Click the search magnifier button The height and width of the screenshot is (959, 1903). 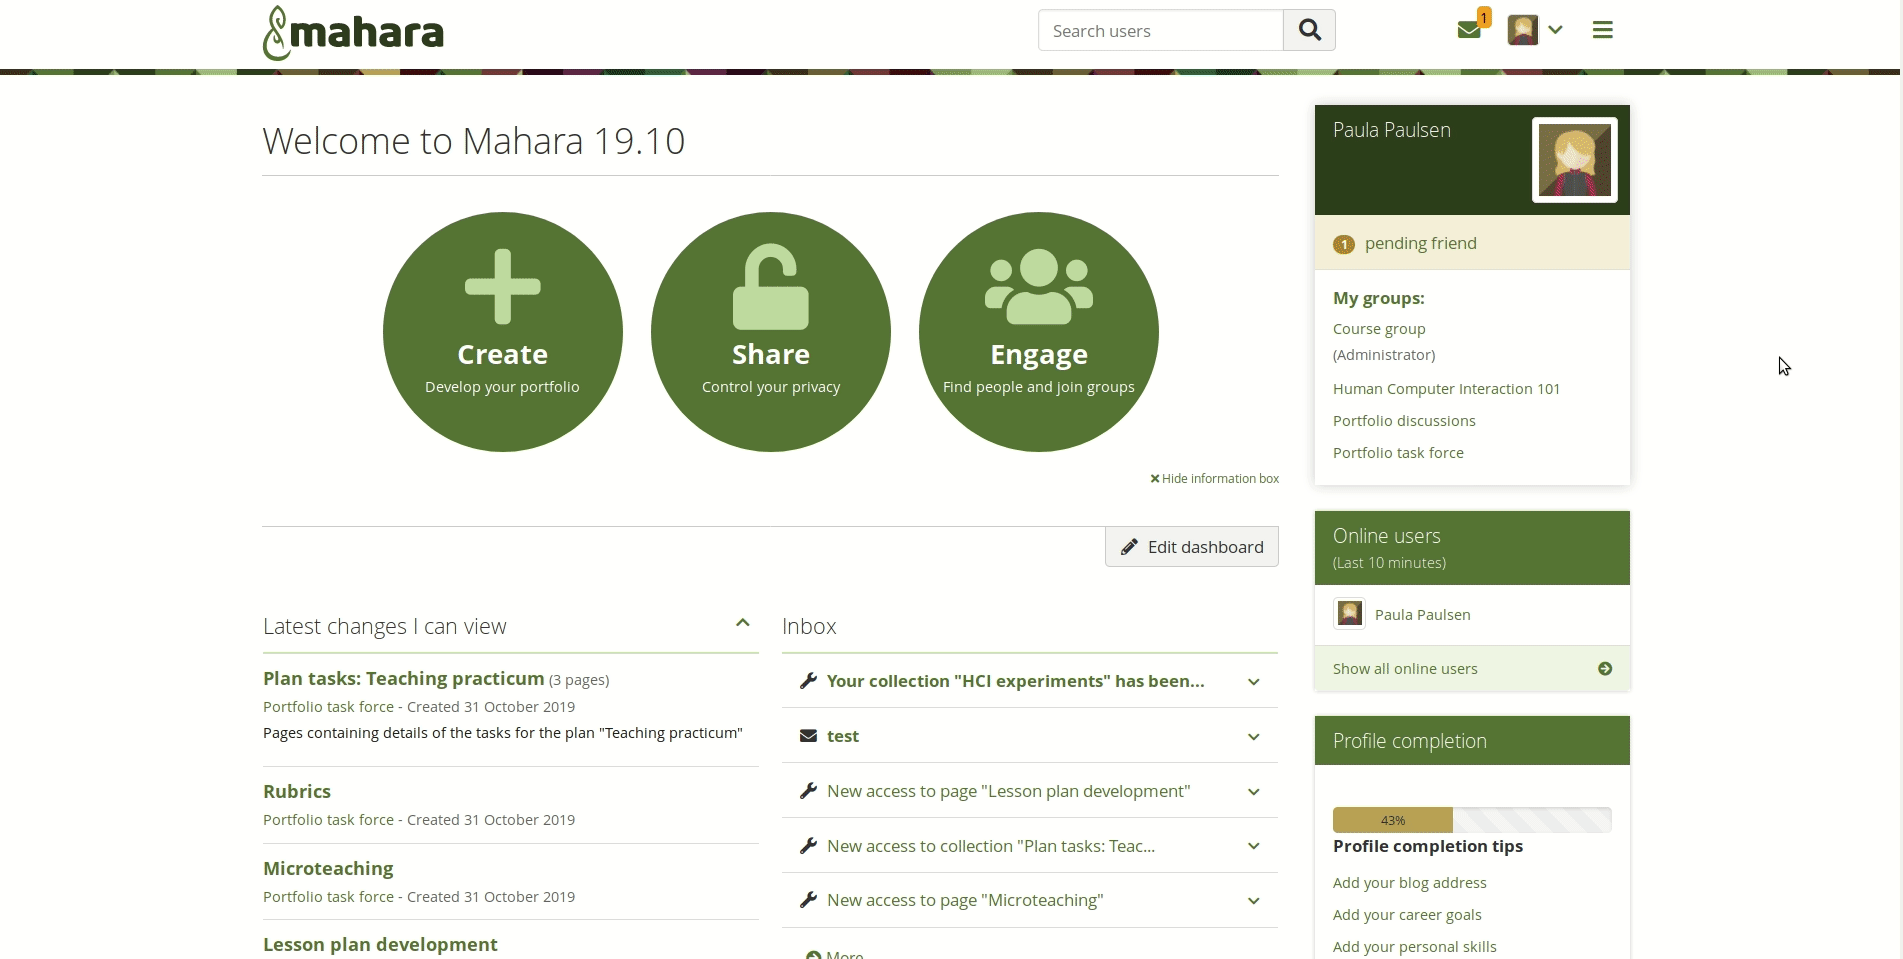[x=1309, y=30]
